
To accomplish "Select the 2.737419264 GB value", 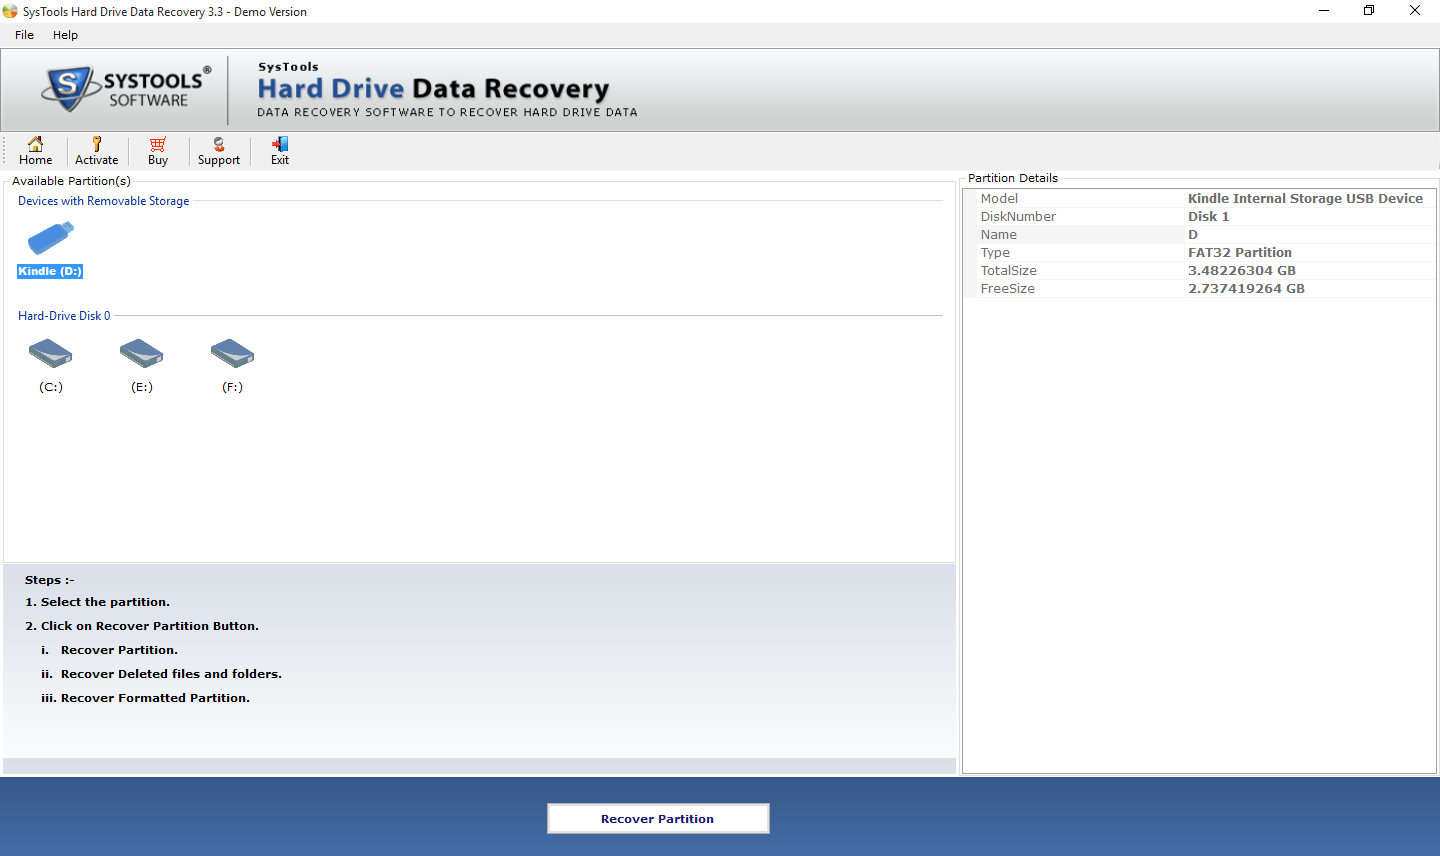I will pos(1246,288).
